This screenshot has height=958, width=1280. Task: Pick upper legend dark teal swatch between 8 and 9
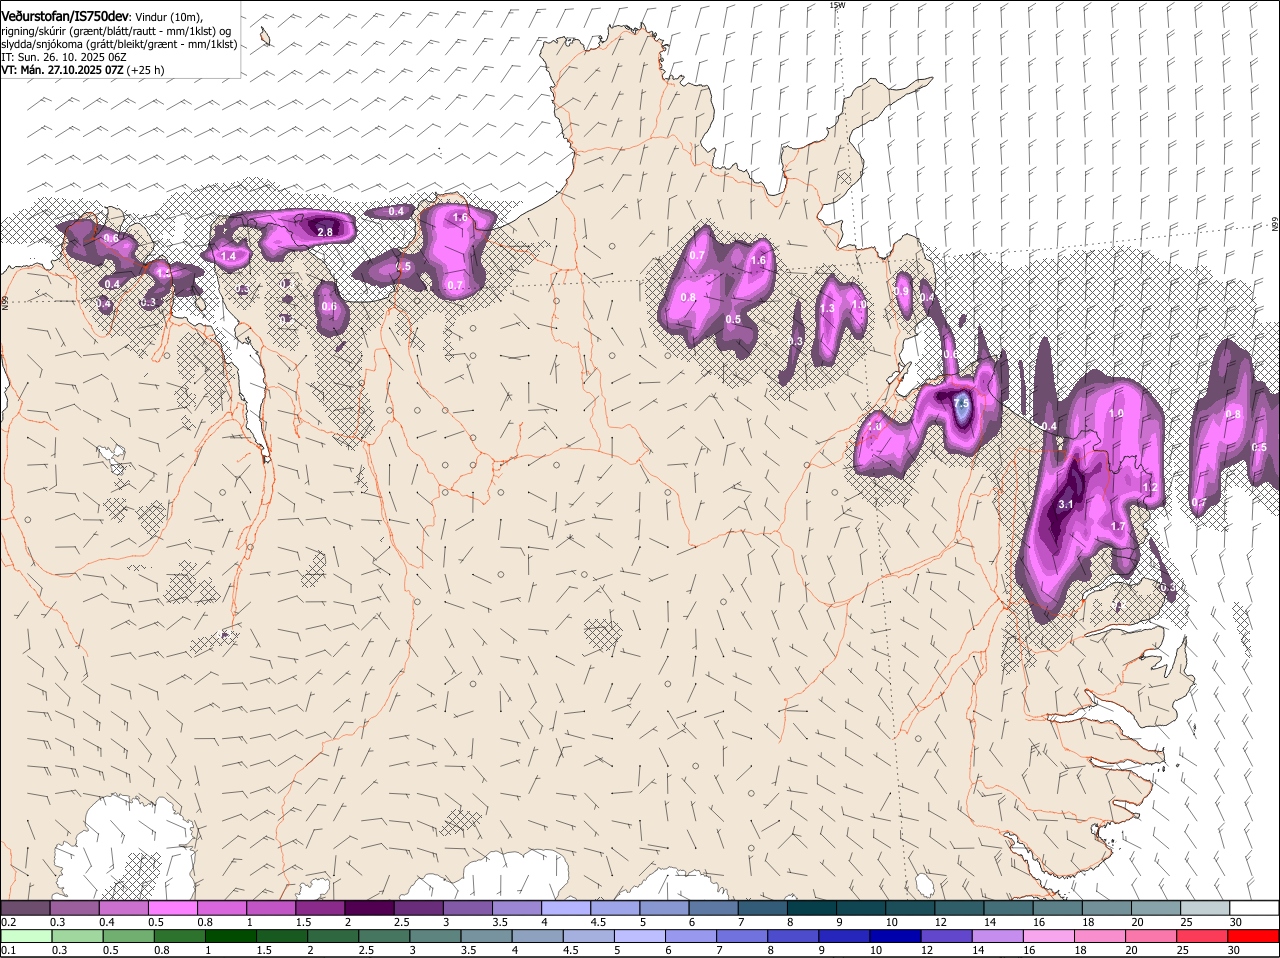811,907
